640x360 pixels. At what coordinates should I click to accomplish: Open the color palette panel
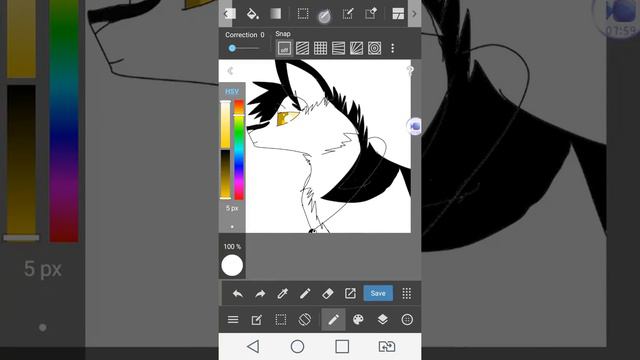tap(358, 320)
